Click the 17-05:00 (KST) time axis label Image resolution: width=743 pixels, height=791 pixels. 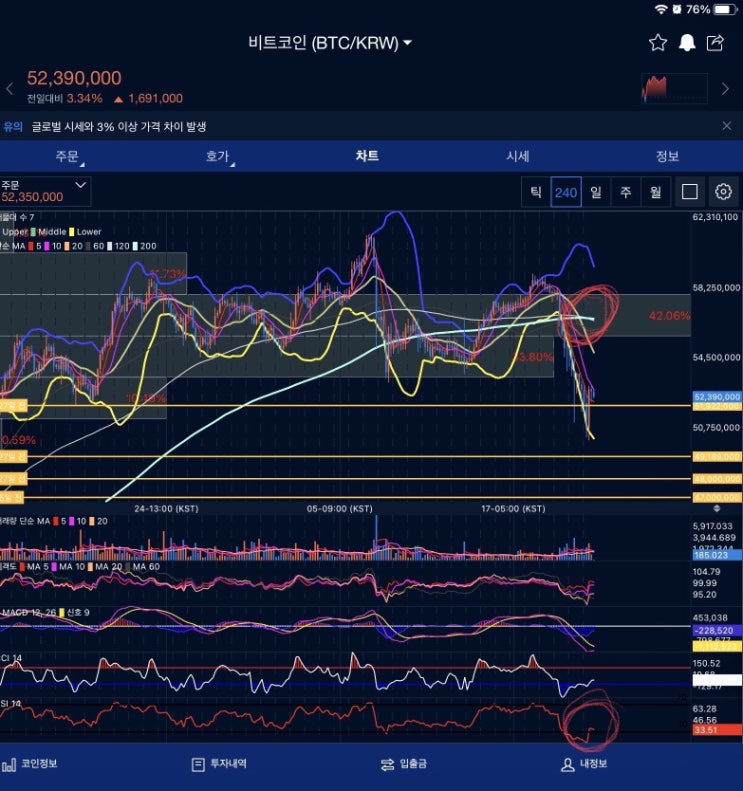(513, 508)
